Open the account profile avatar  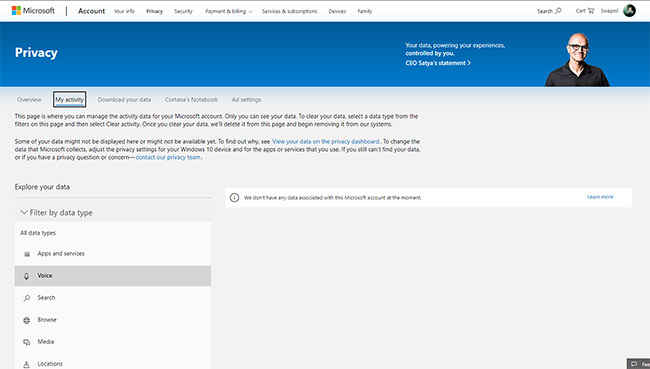click(629, 11)
